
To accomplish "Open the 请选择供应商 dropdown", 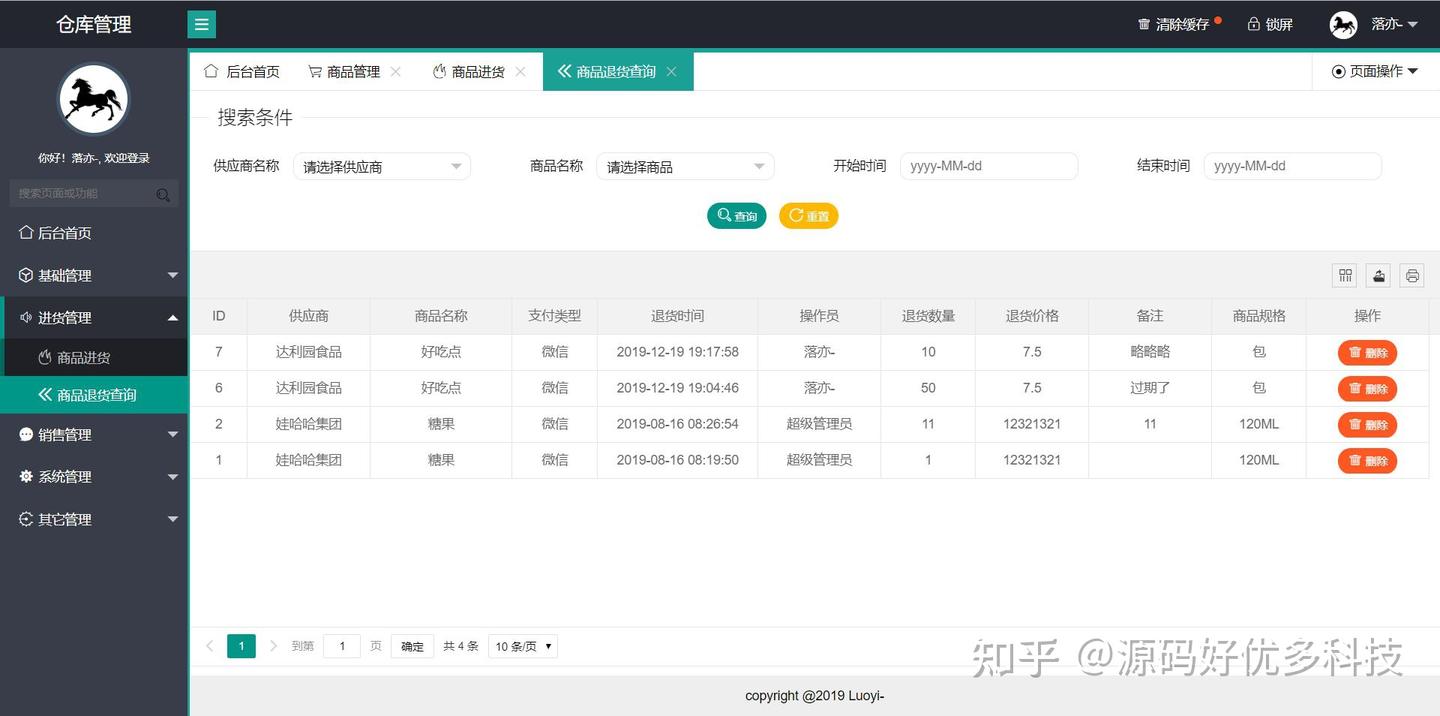I will tap(381, 166).
